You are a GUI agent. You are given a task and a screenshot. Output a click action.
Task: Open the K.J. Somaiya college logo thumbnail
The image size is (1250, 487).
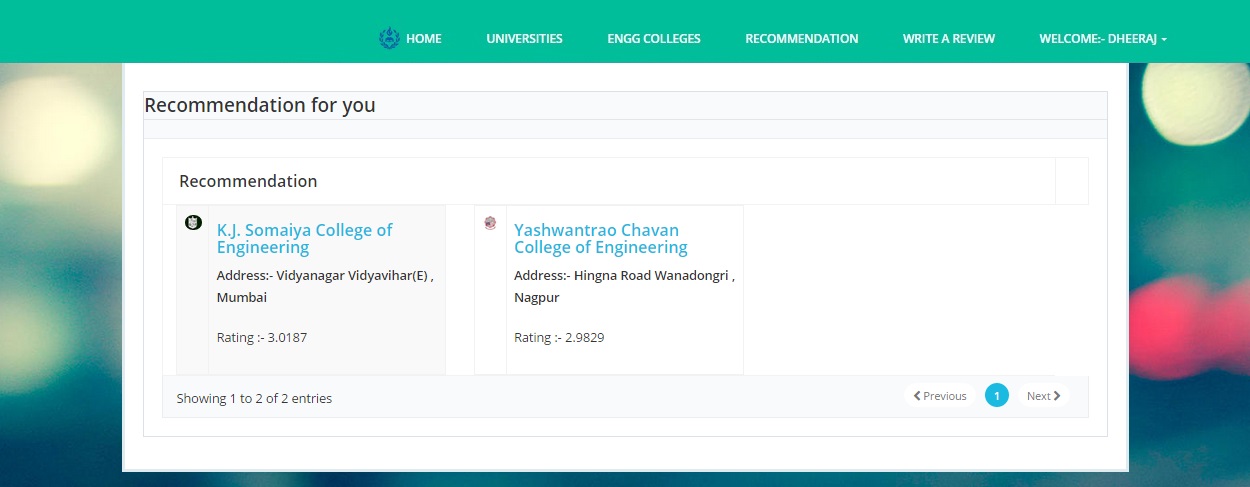coord(194,222)
